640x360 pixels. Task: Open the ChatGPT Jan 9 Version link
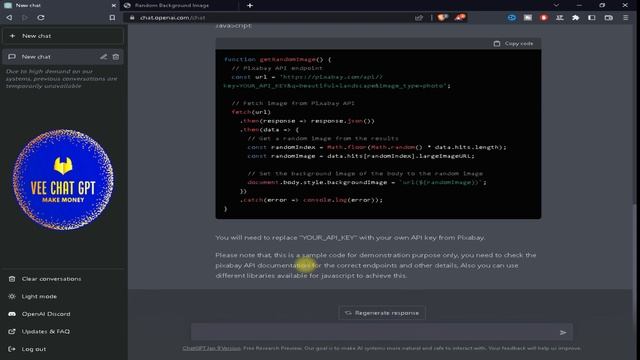(211, 348)
